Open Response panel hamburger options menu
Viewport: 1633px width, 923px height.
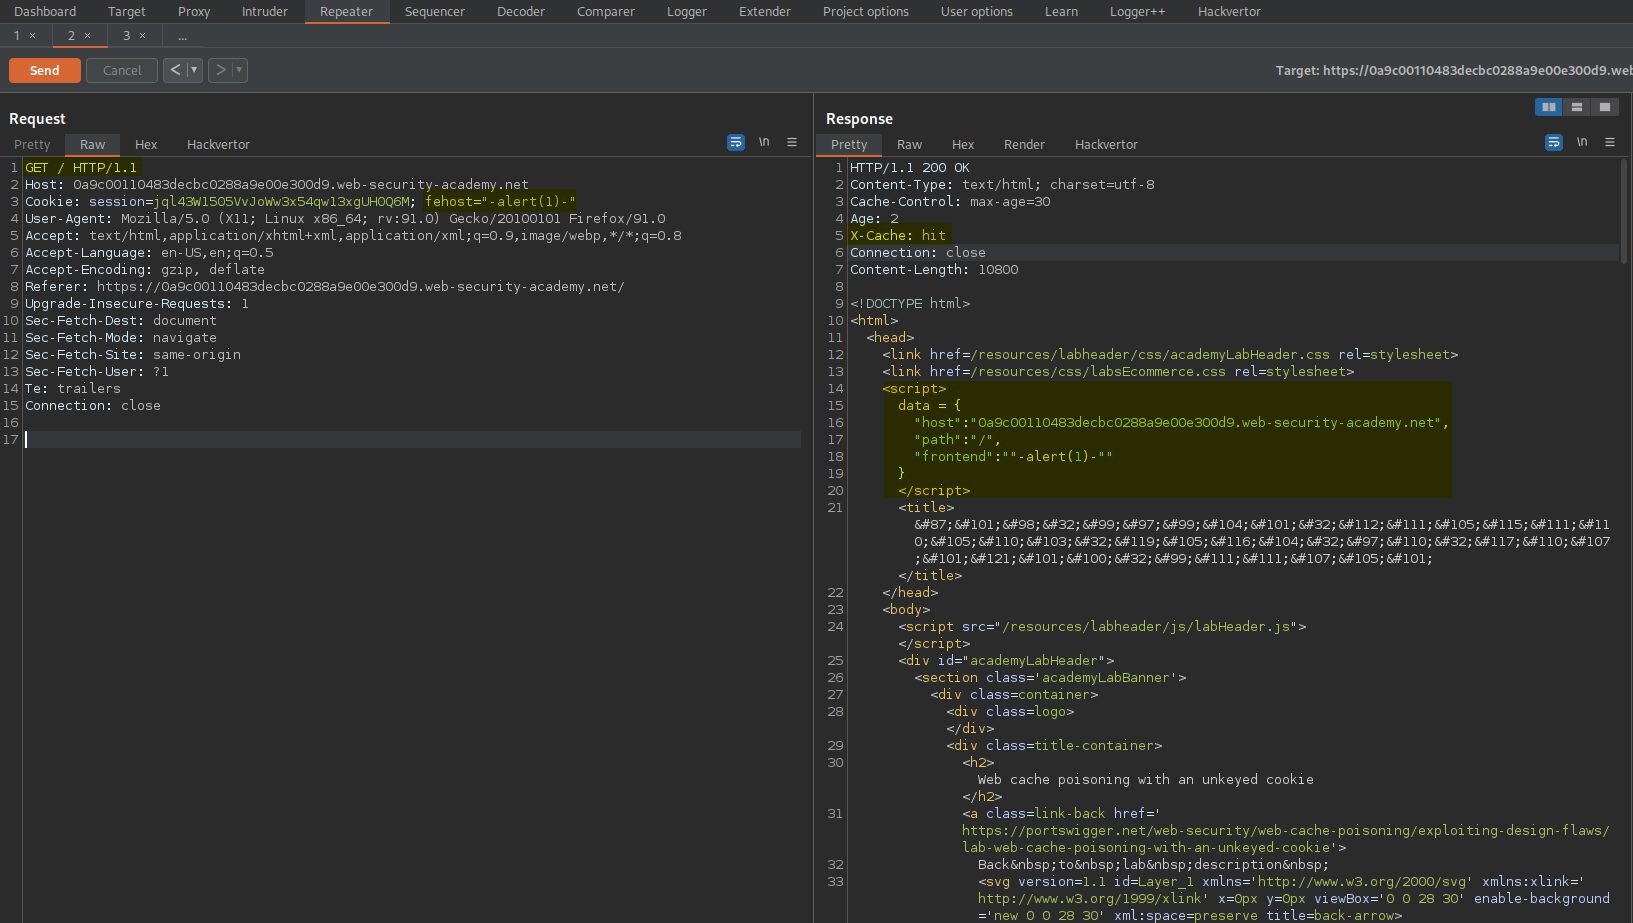tap(1610, 142)
